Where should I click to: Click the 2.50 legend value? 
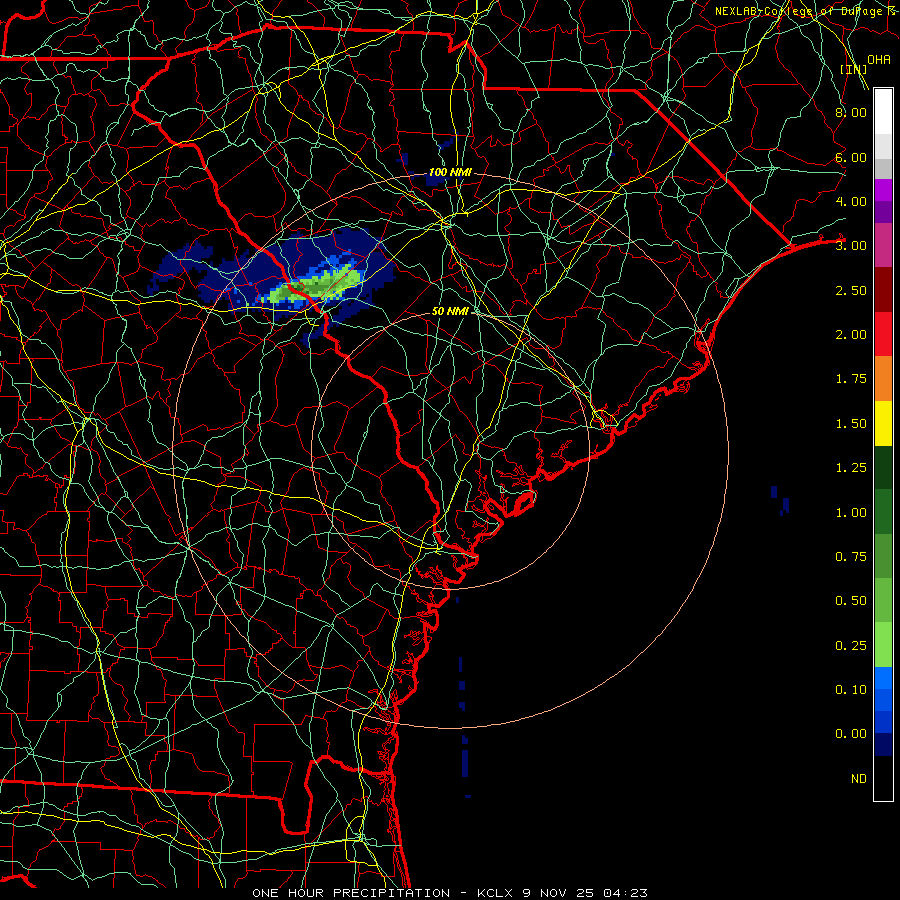(x=851, y=290)
